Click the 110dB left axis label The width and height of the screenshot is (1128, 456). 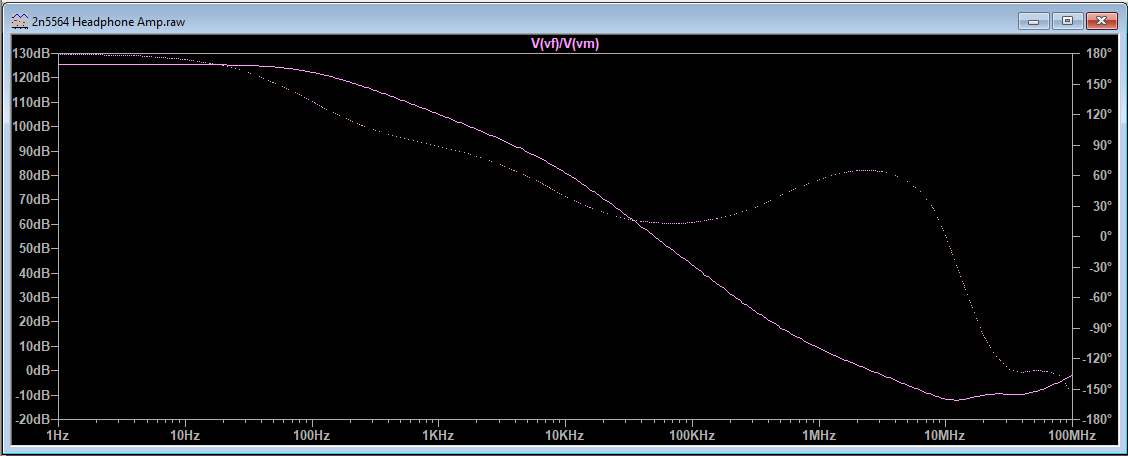[31, 102]
